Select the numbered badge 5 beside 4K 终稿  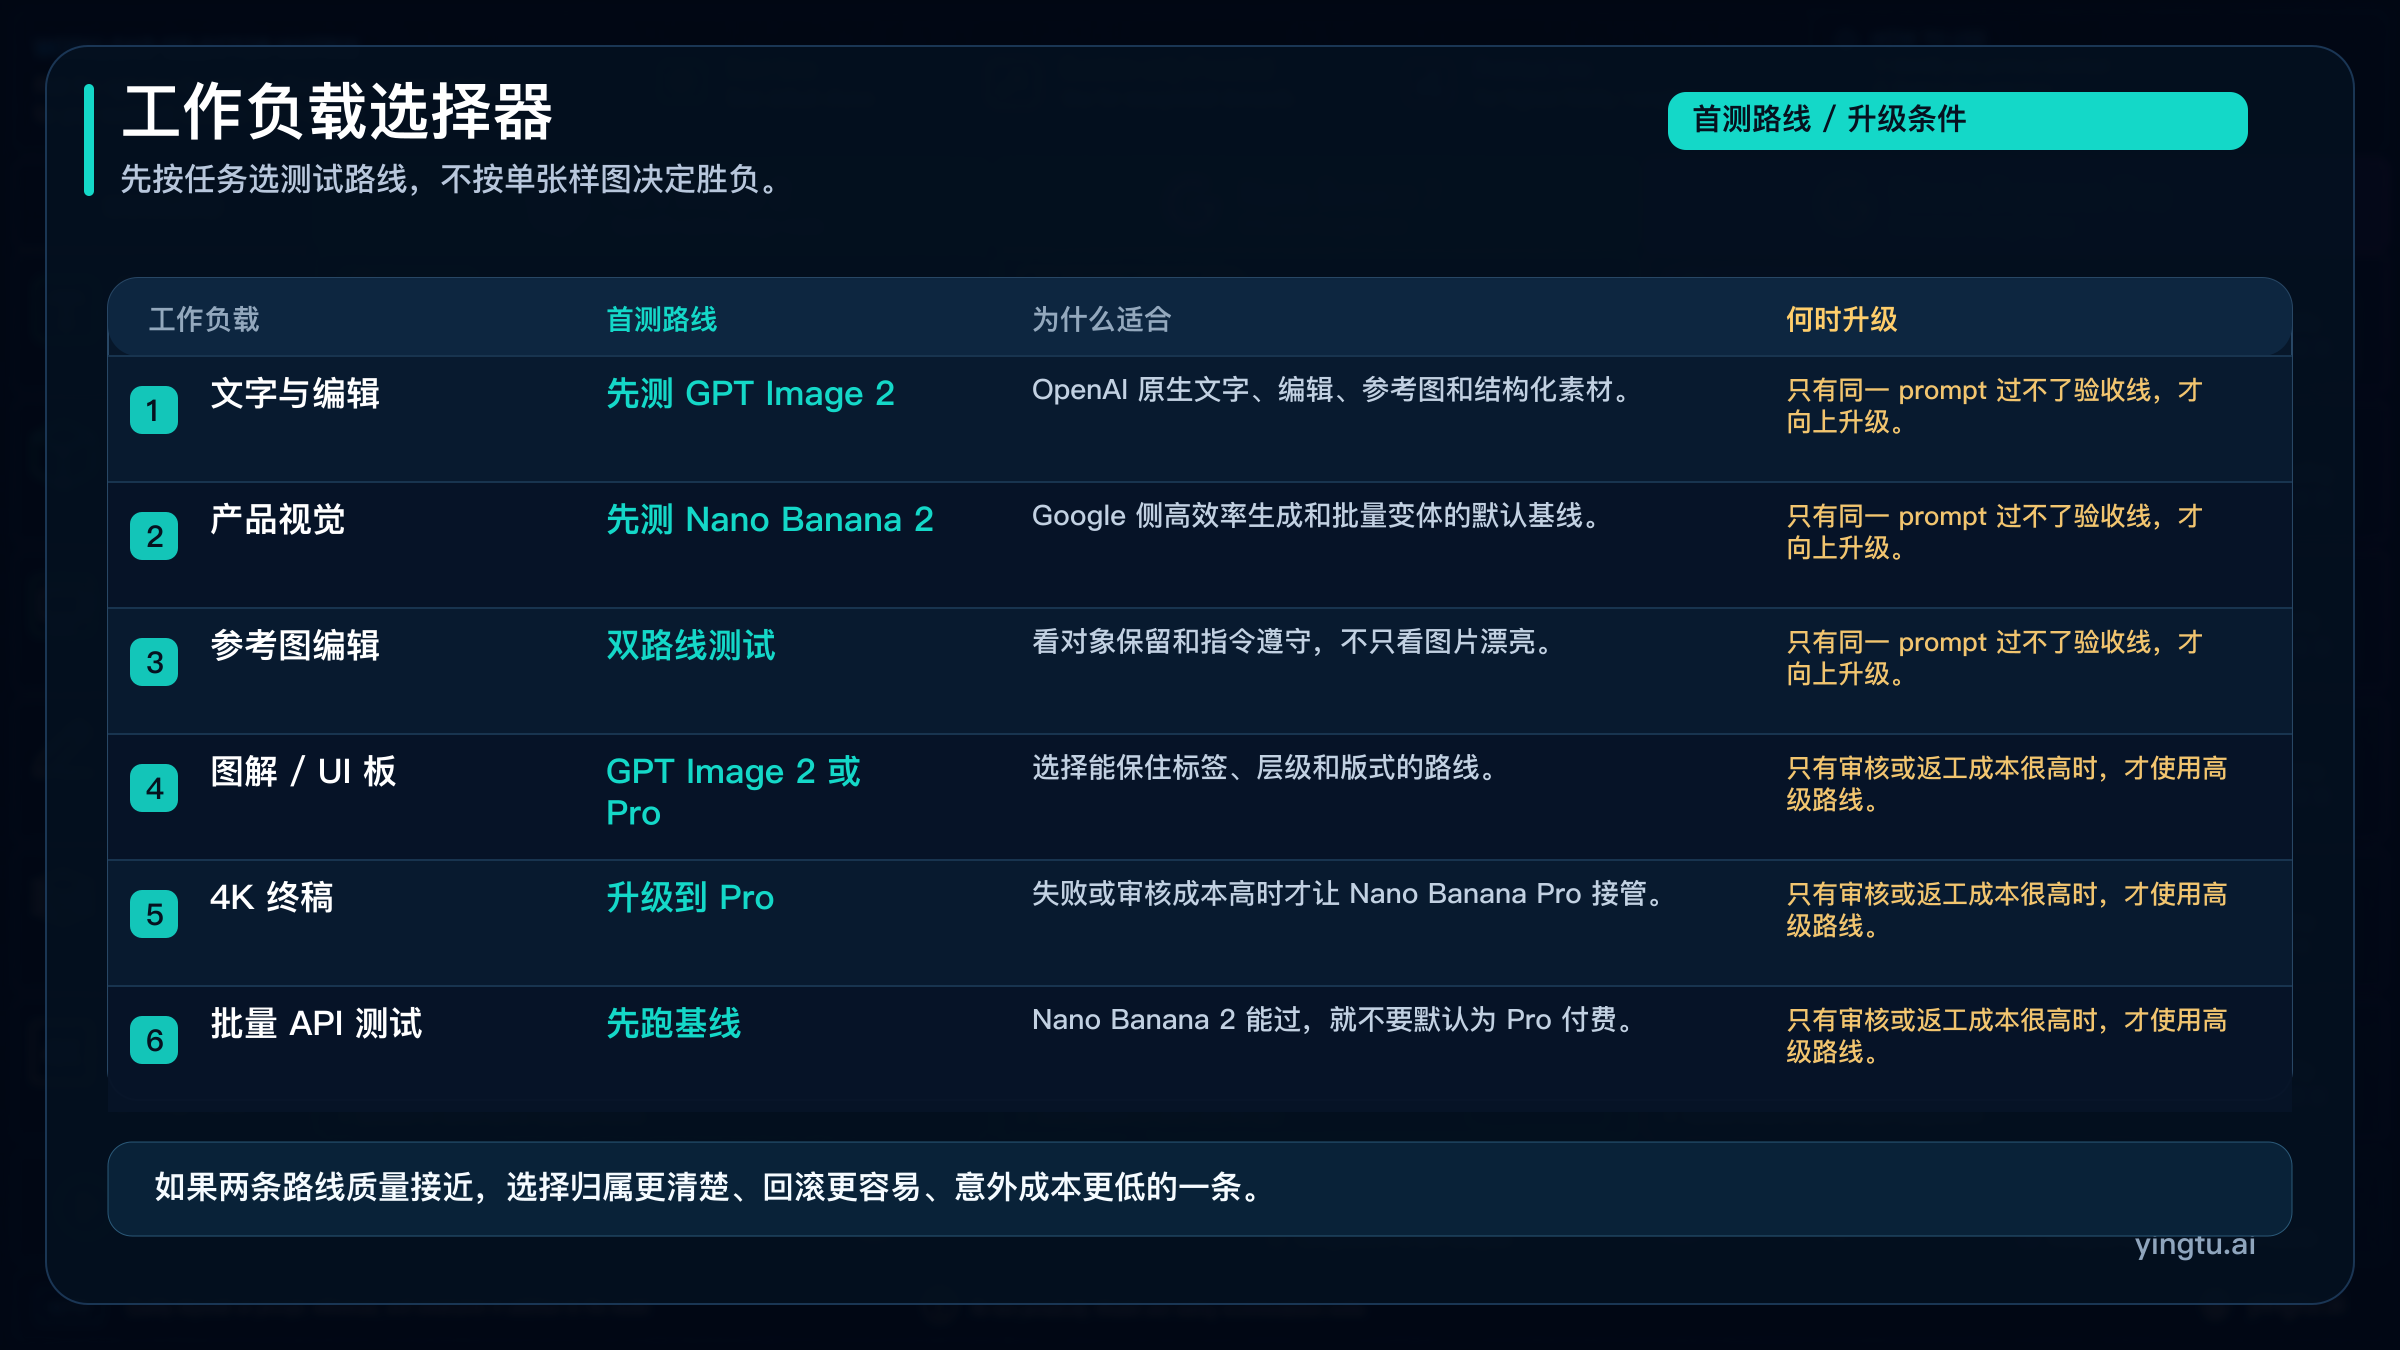tap(152, 915)
